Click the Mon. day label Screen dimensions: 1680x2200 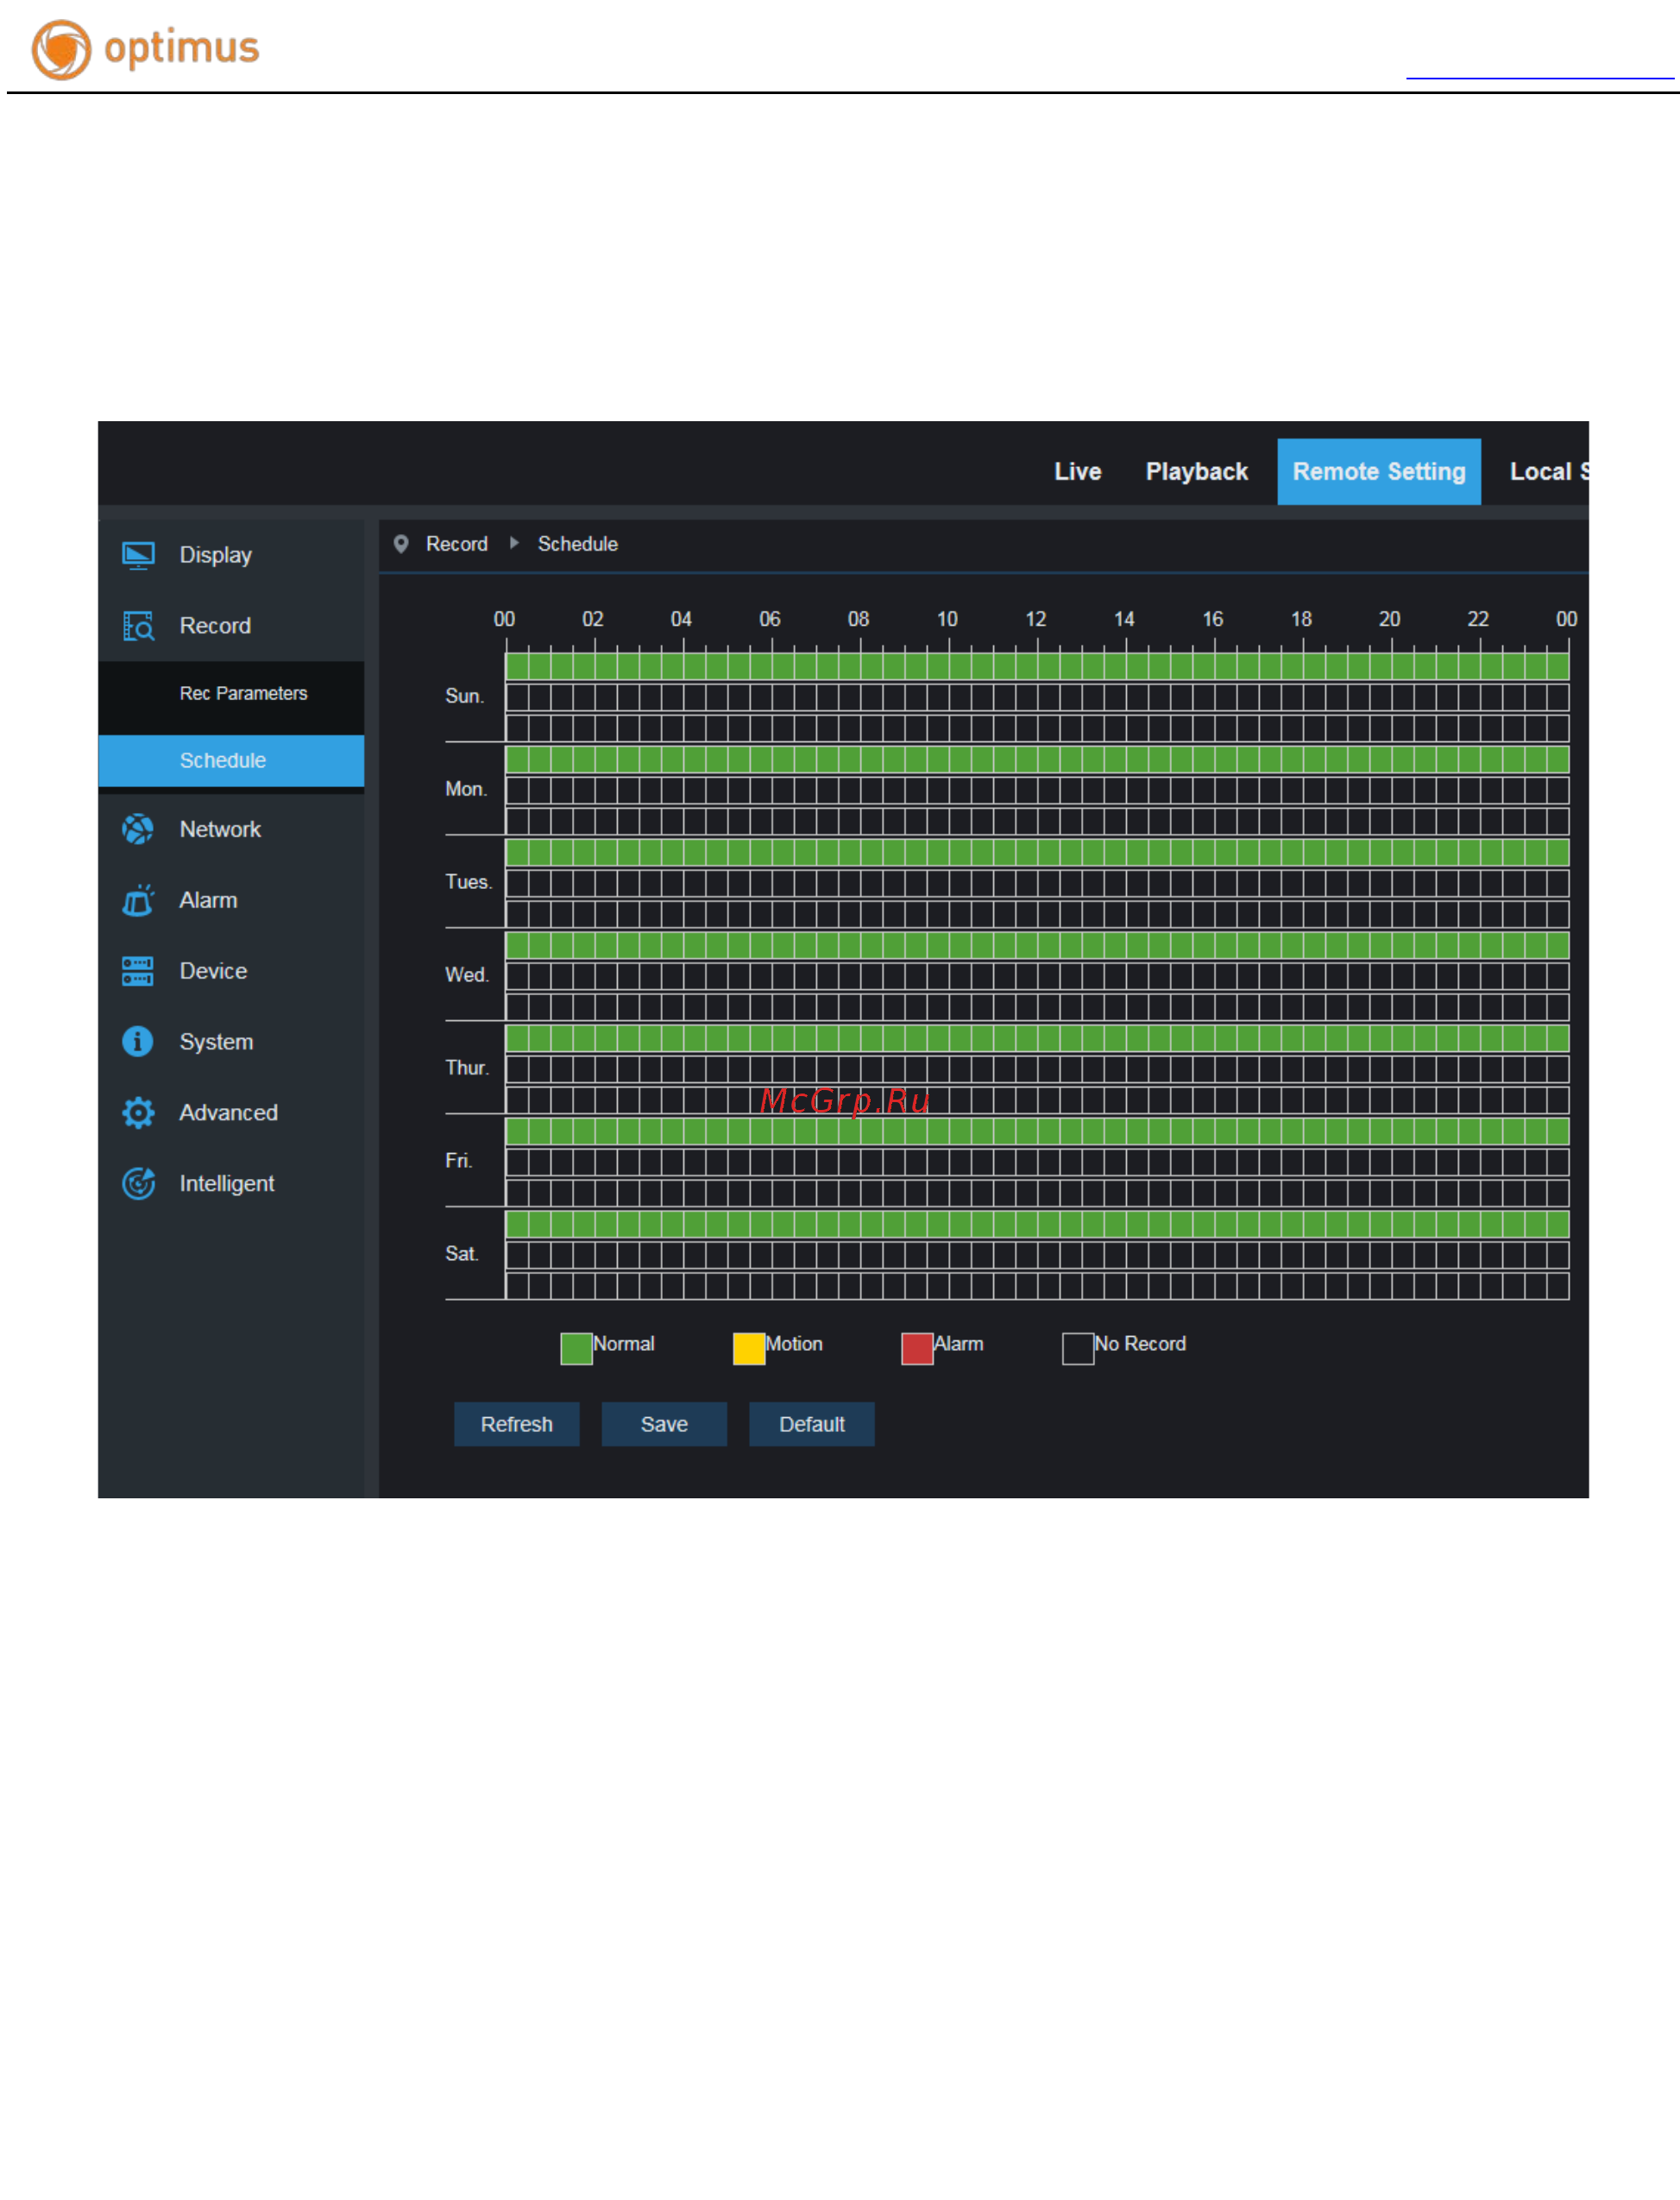point(466,789)
